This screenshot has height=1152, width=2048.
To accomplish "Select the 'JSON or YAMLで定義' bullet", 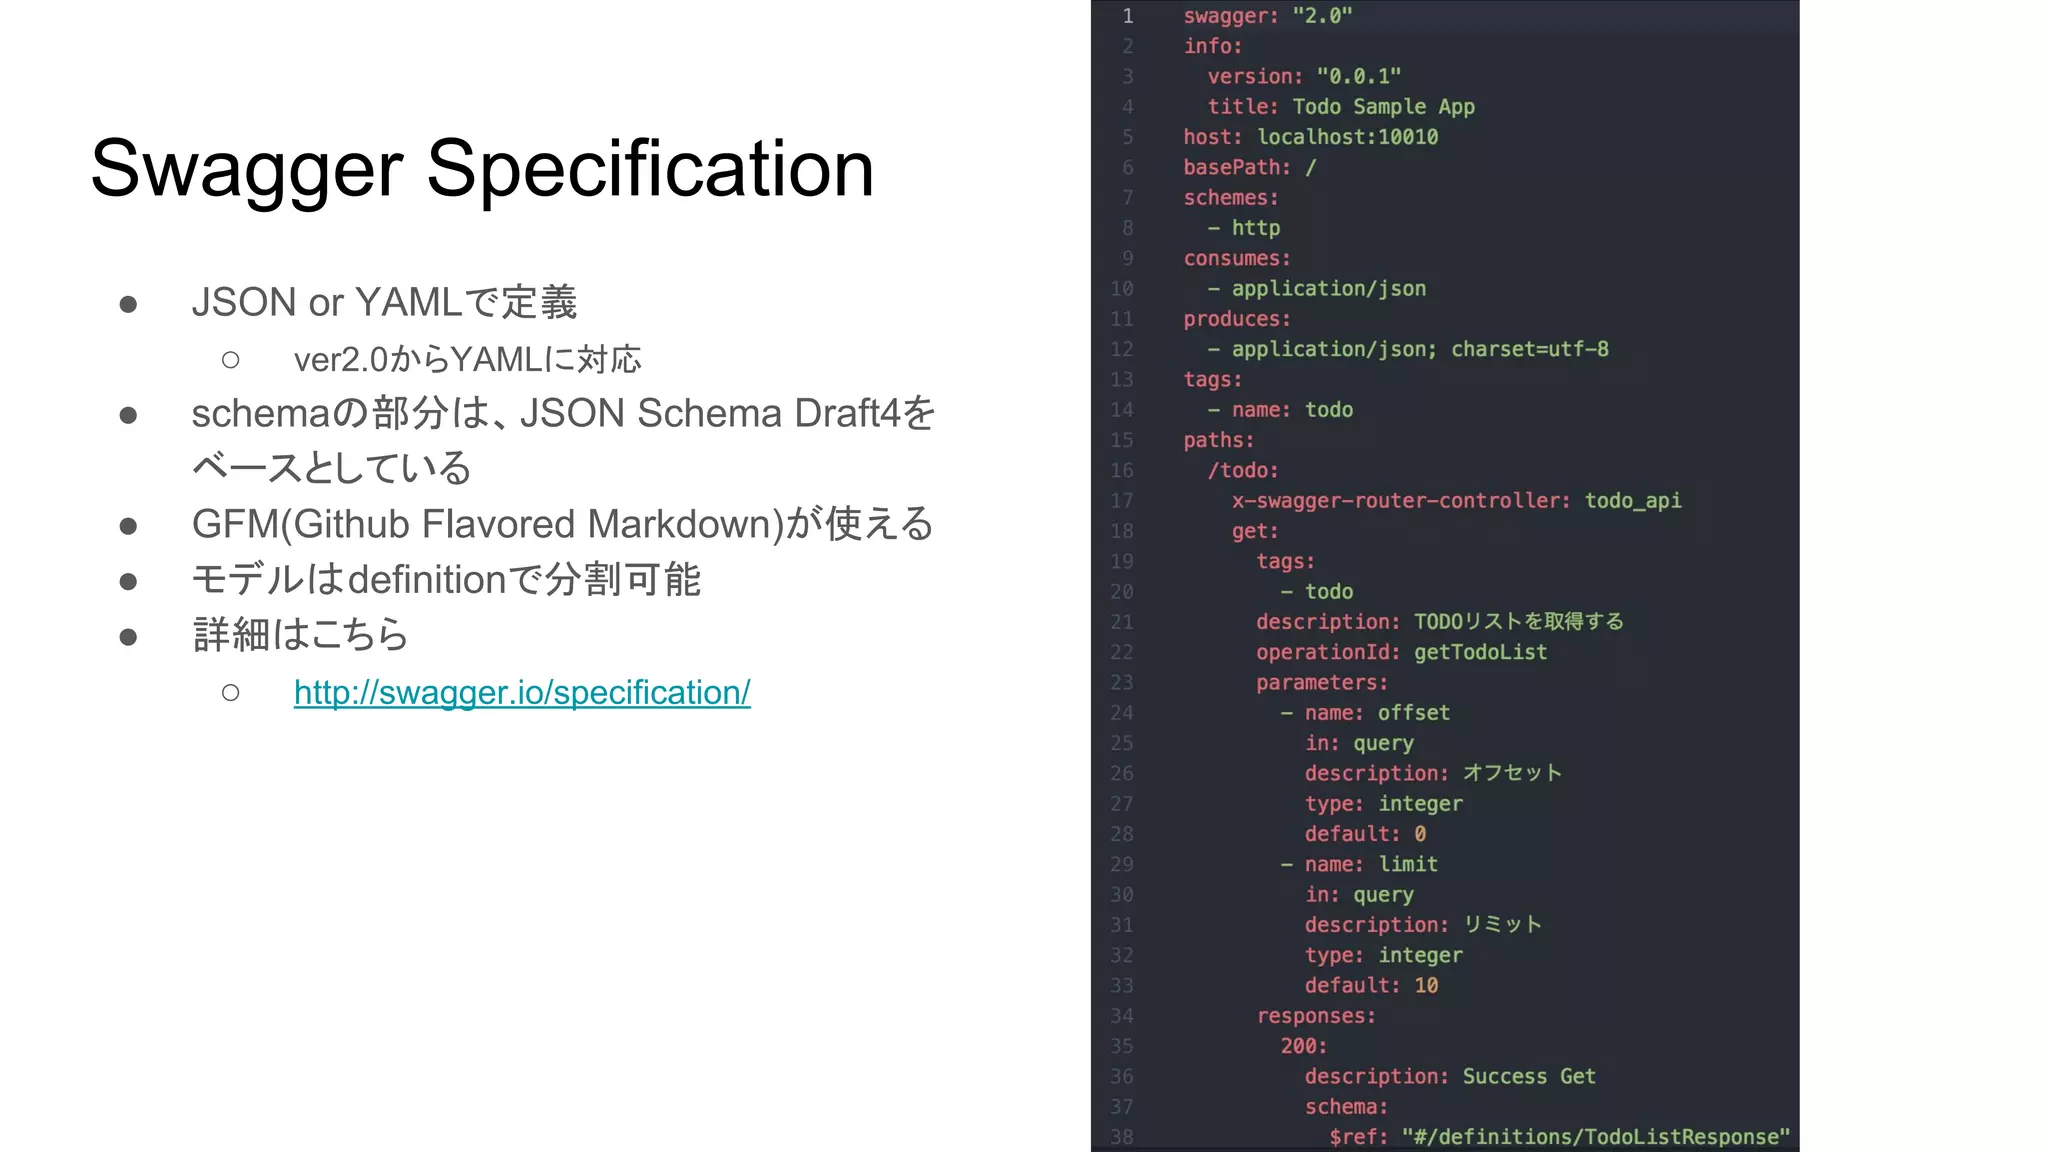I will pyautogui.click(x=384, y=302).
